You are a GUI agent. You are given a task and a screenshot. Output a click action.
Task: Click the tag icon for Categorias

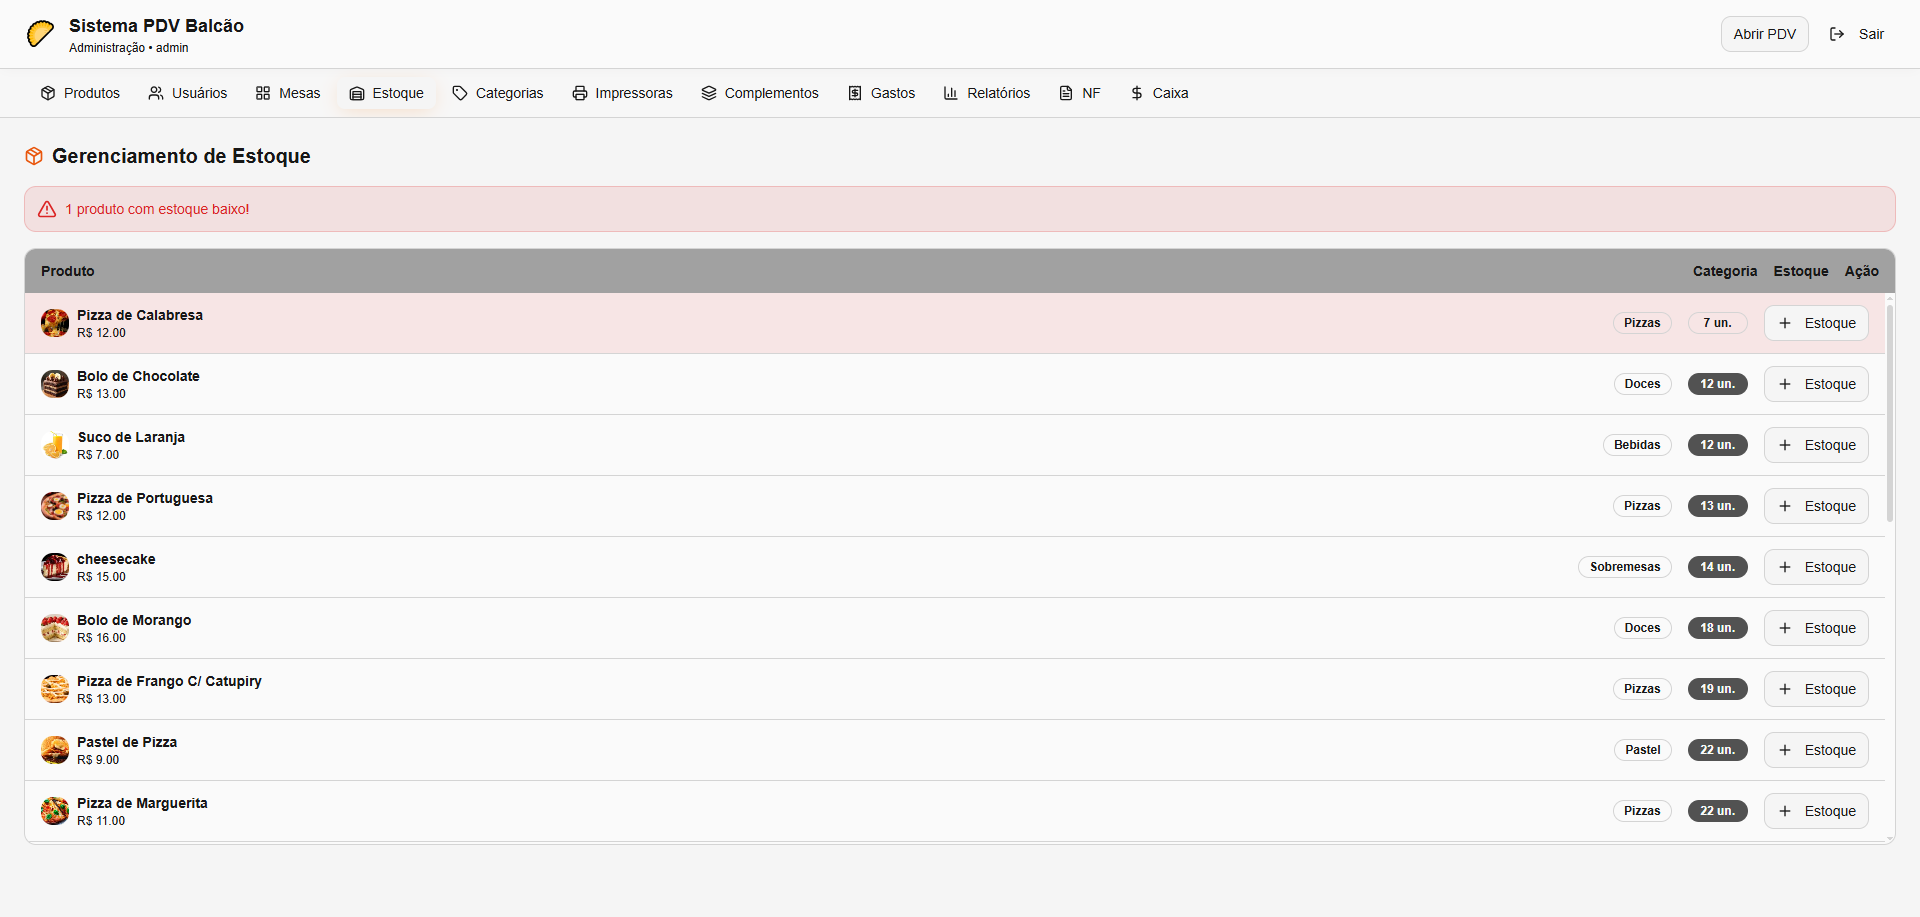460,93
